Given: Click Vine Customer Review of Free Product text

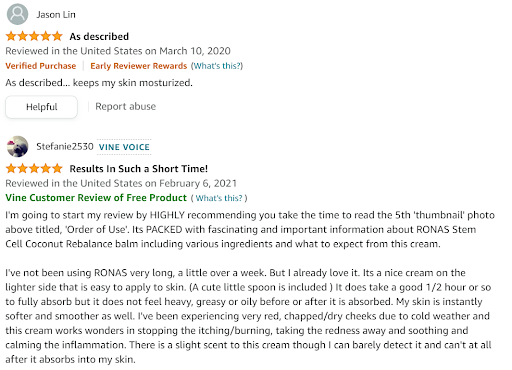Looking at the screenshot, I should coord(96,198).
